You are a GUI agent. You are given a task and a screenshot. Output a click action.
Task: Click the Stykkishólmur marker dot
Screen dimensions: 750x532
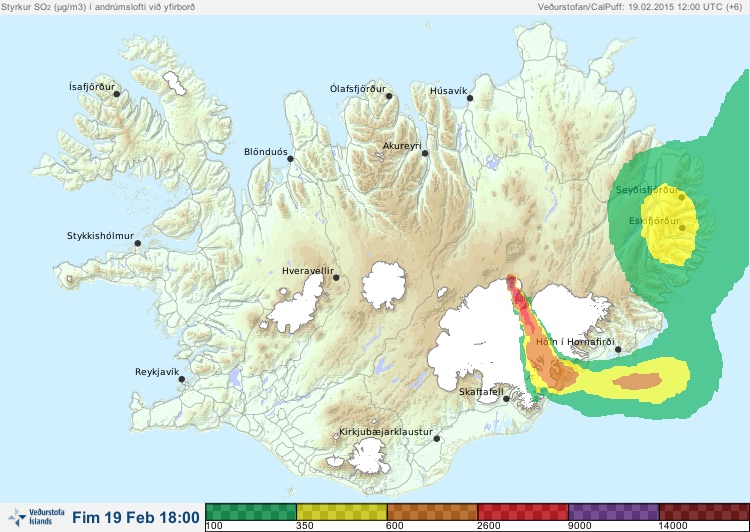pyautogui.click(x=138, y=244)
